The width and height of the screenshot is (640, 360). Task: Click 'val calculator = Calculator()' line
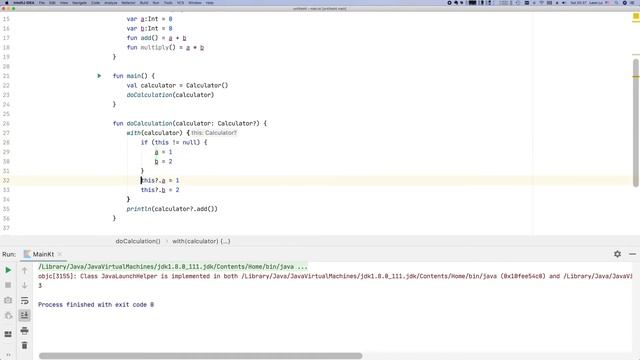click(177, 85)
